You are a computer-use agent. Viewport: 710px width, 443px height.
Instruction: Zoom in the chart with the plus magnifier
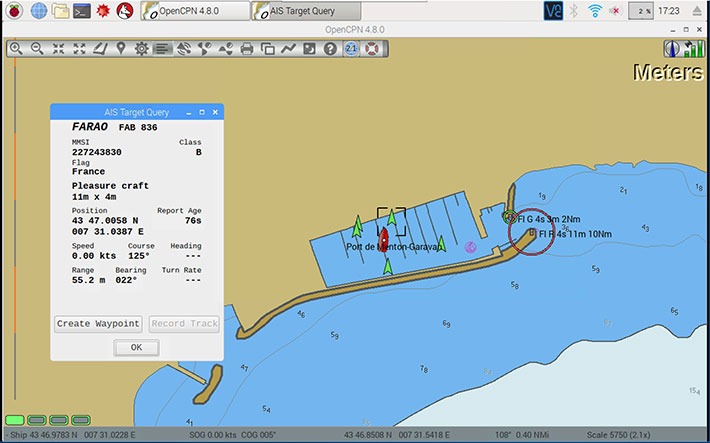point(16,48)
